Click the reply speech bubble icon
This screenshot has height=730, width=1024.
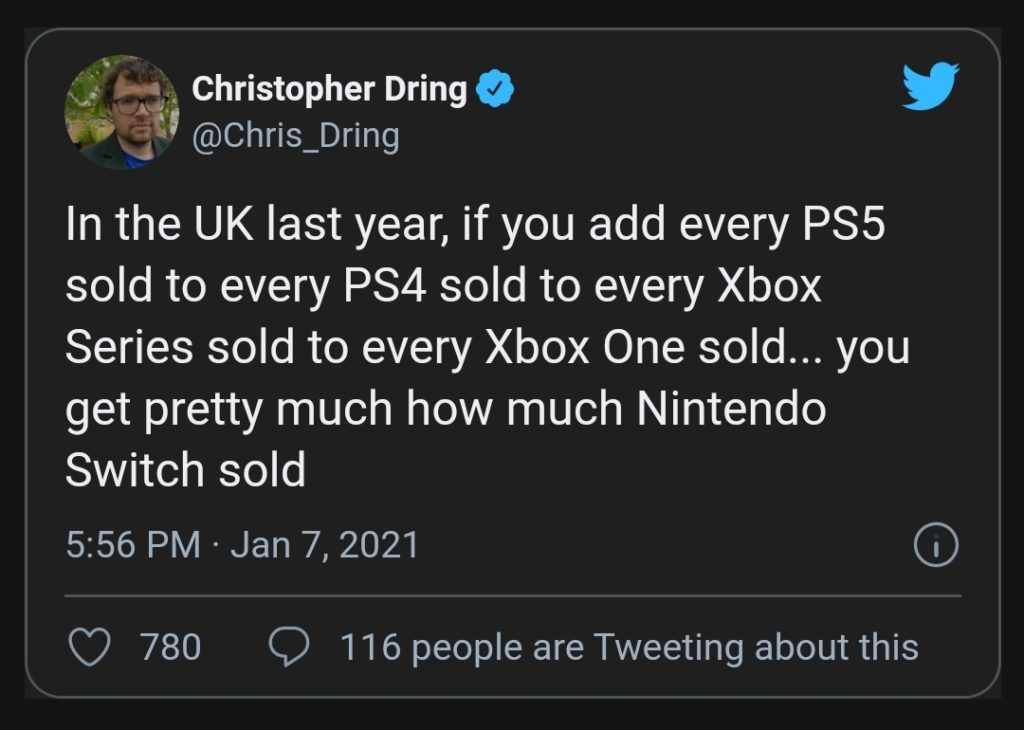(291, 647)
